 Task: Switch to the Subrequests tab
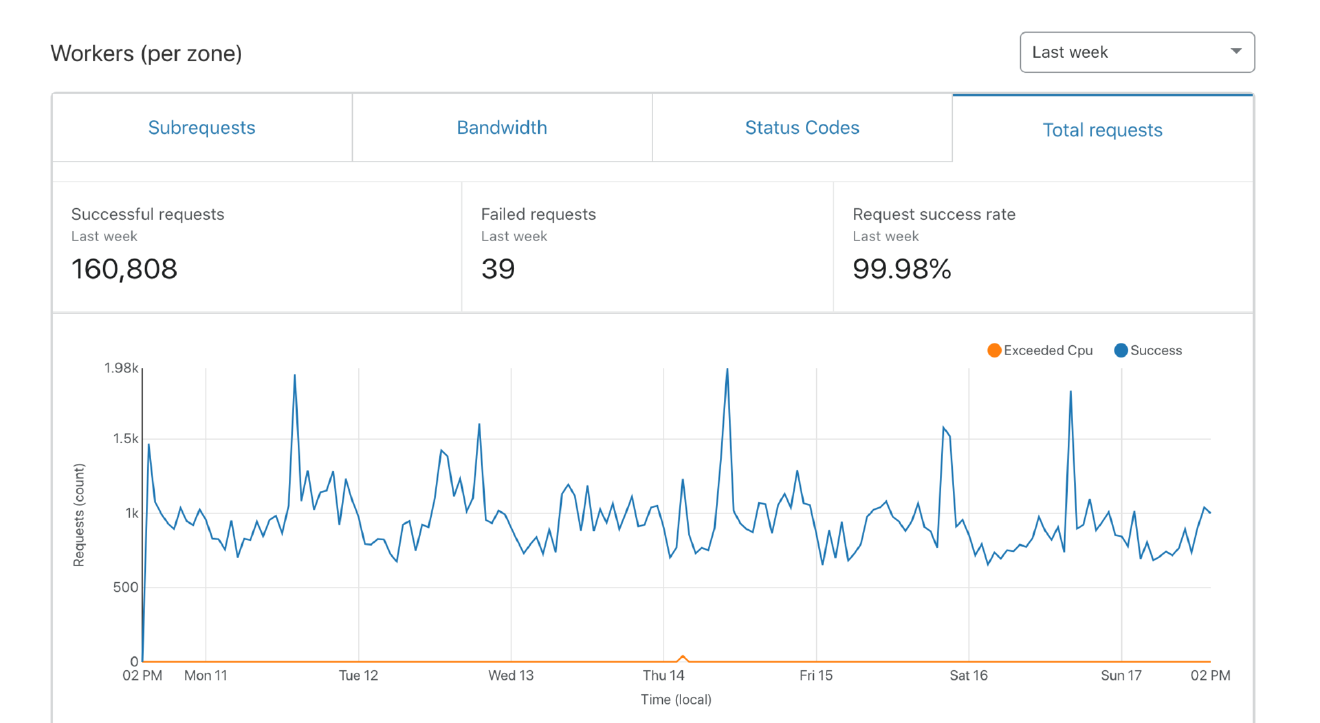click(201, 127)
